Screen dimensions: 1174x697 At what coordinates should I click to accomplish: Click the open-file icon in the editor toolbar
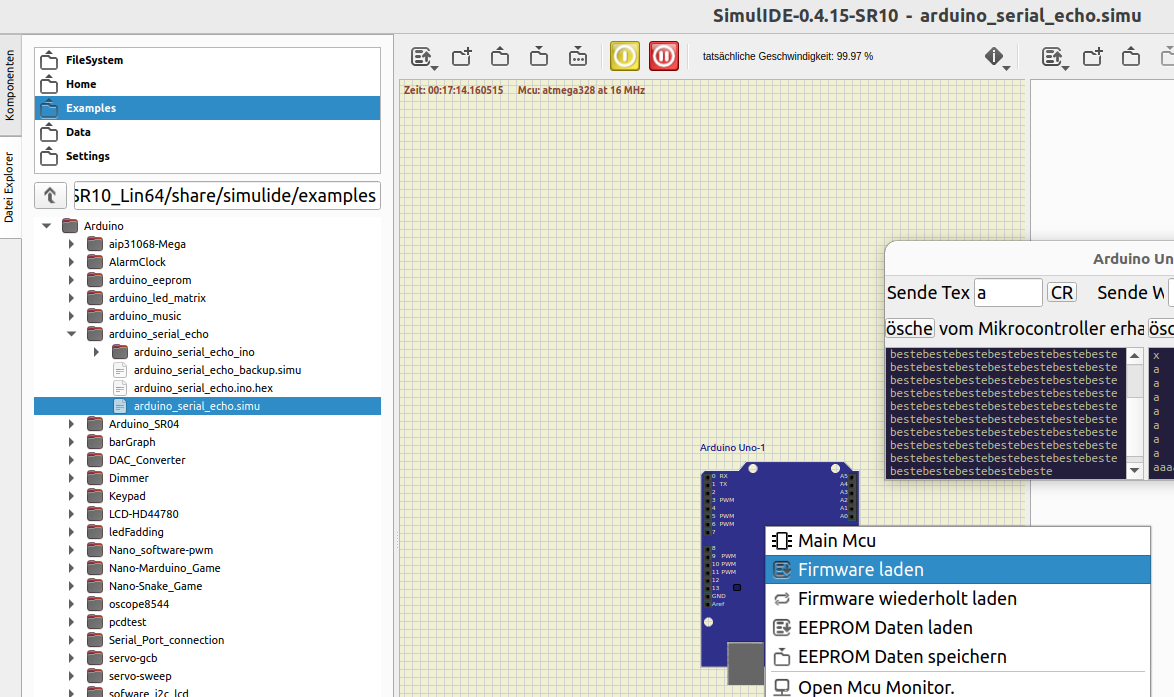(x=1131, y=56)
